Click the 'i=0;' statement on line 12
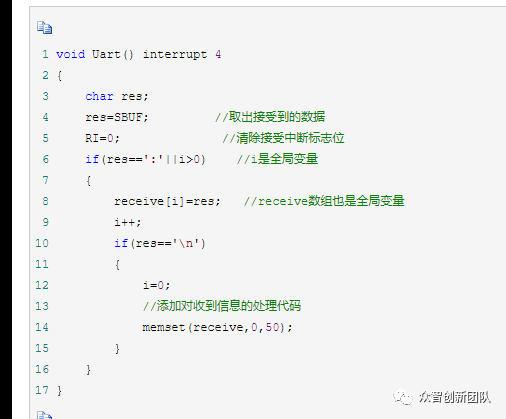The height and width of the screenshot is (419, 506). click(x=156, y=285)
